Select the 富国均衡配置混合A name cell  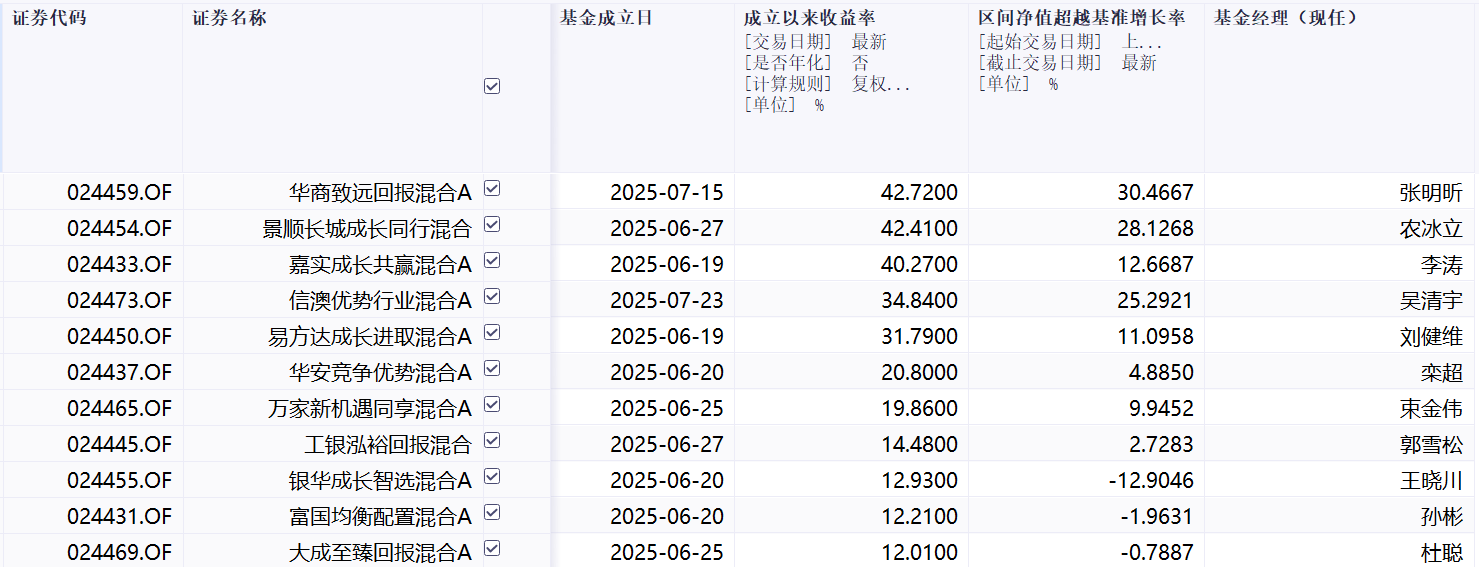click(x=379, y=516)
